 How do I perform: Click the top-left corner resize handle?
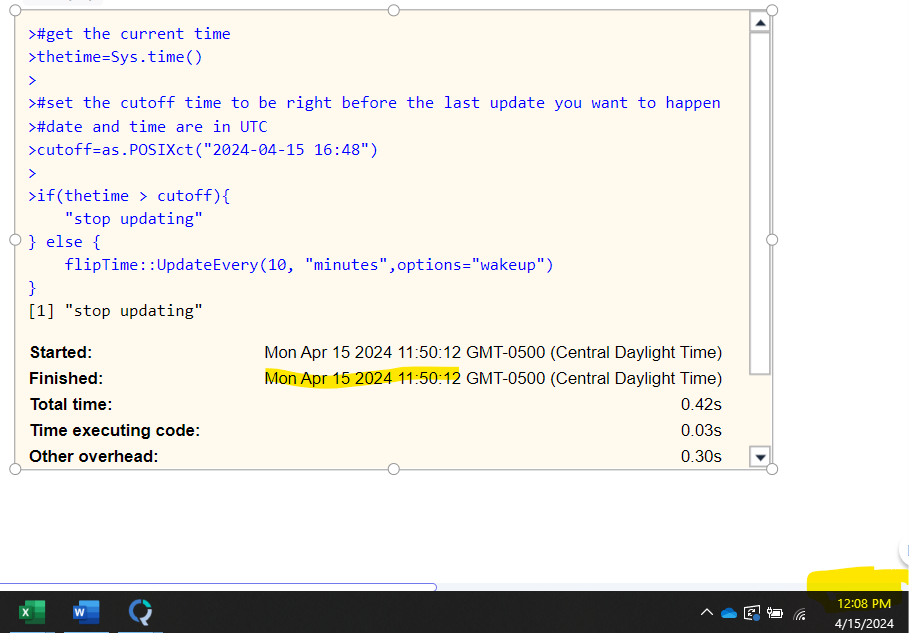click(15, 10)
